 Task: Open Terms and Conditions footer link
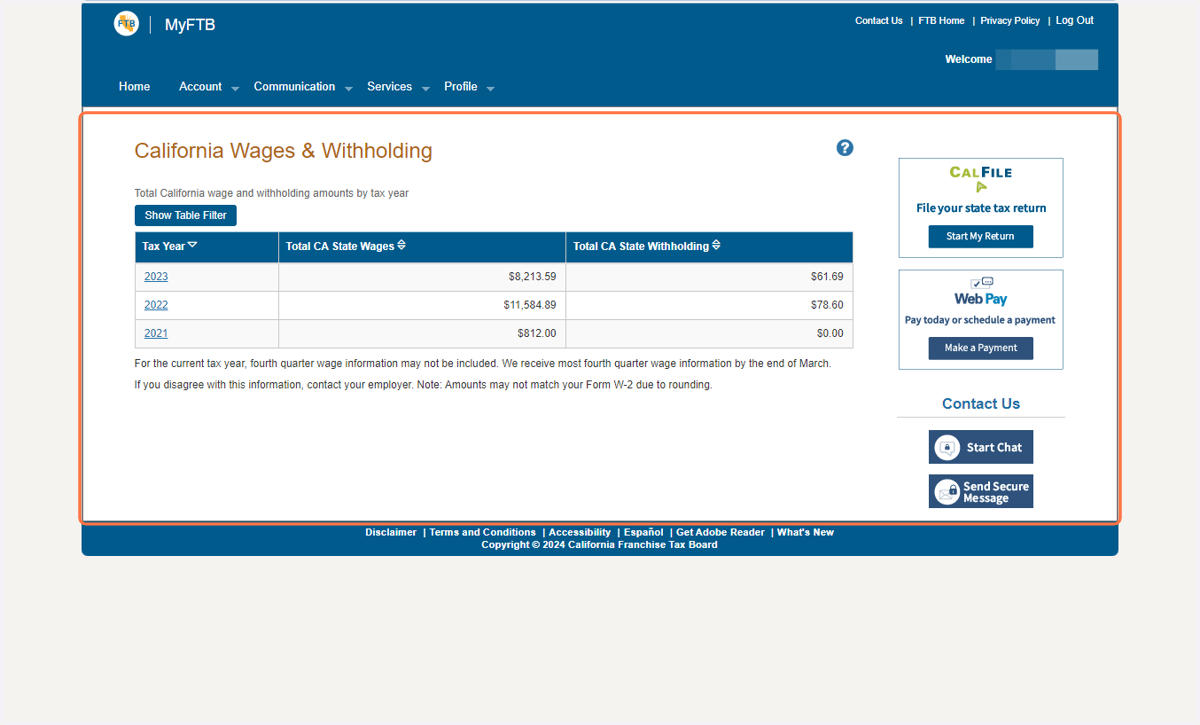tap(483, 532)
